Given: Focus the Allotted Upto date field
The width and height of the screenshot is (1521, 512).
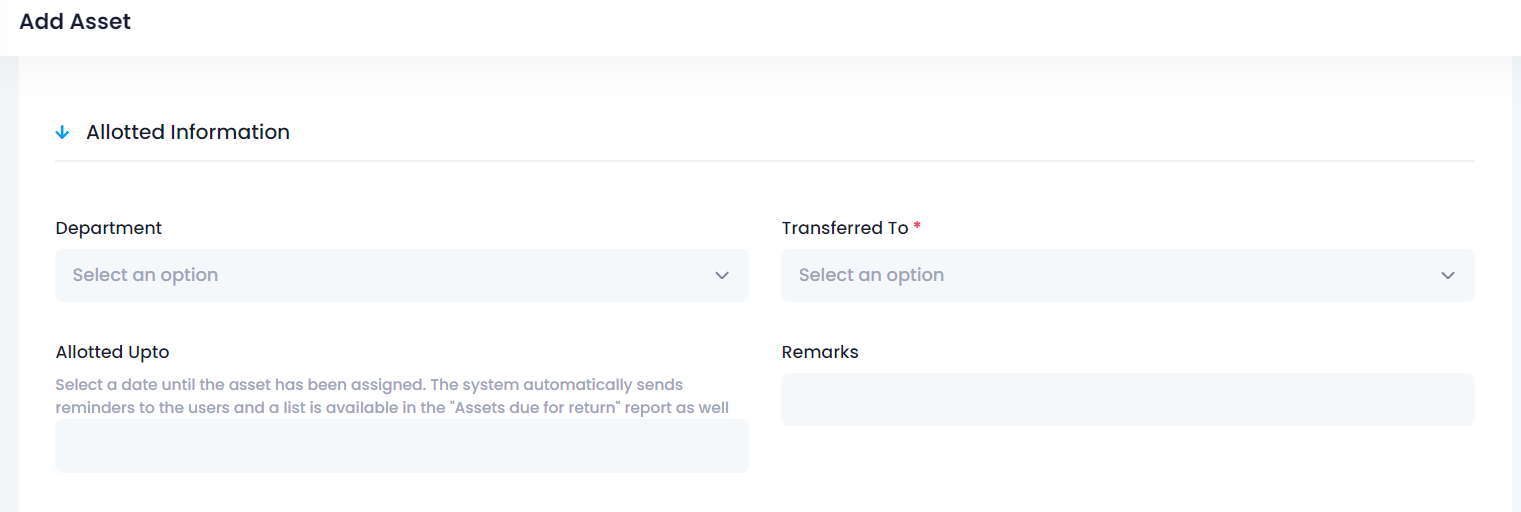Looking at the screenshot, I should pyautogui.click(x=402, y=446).
